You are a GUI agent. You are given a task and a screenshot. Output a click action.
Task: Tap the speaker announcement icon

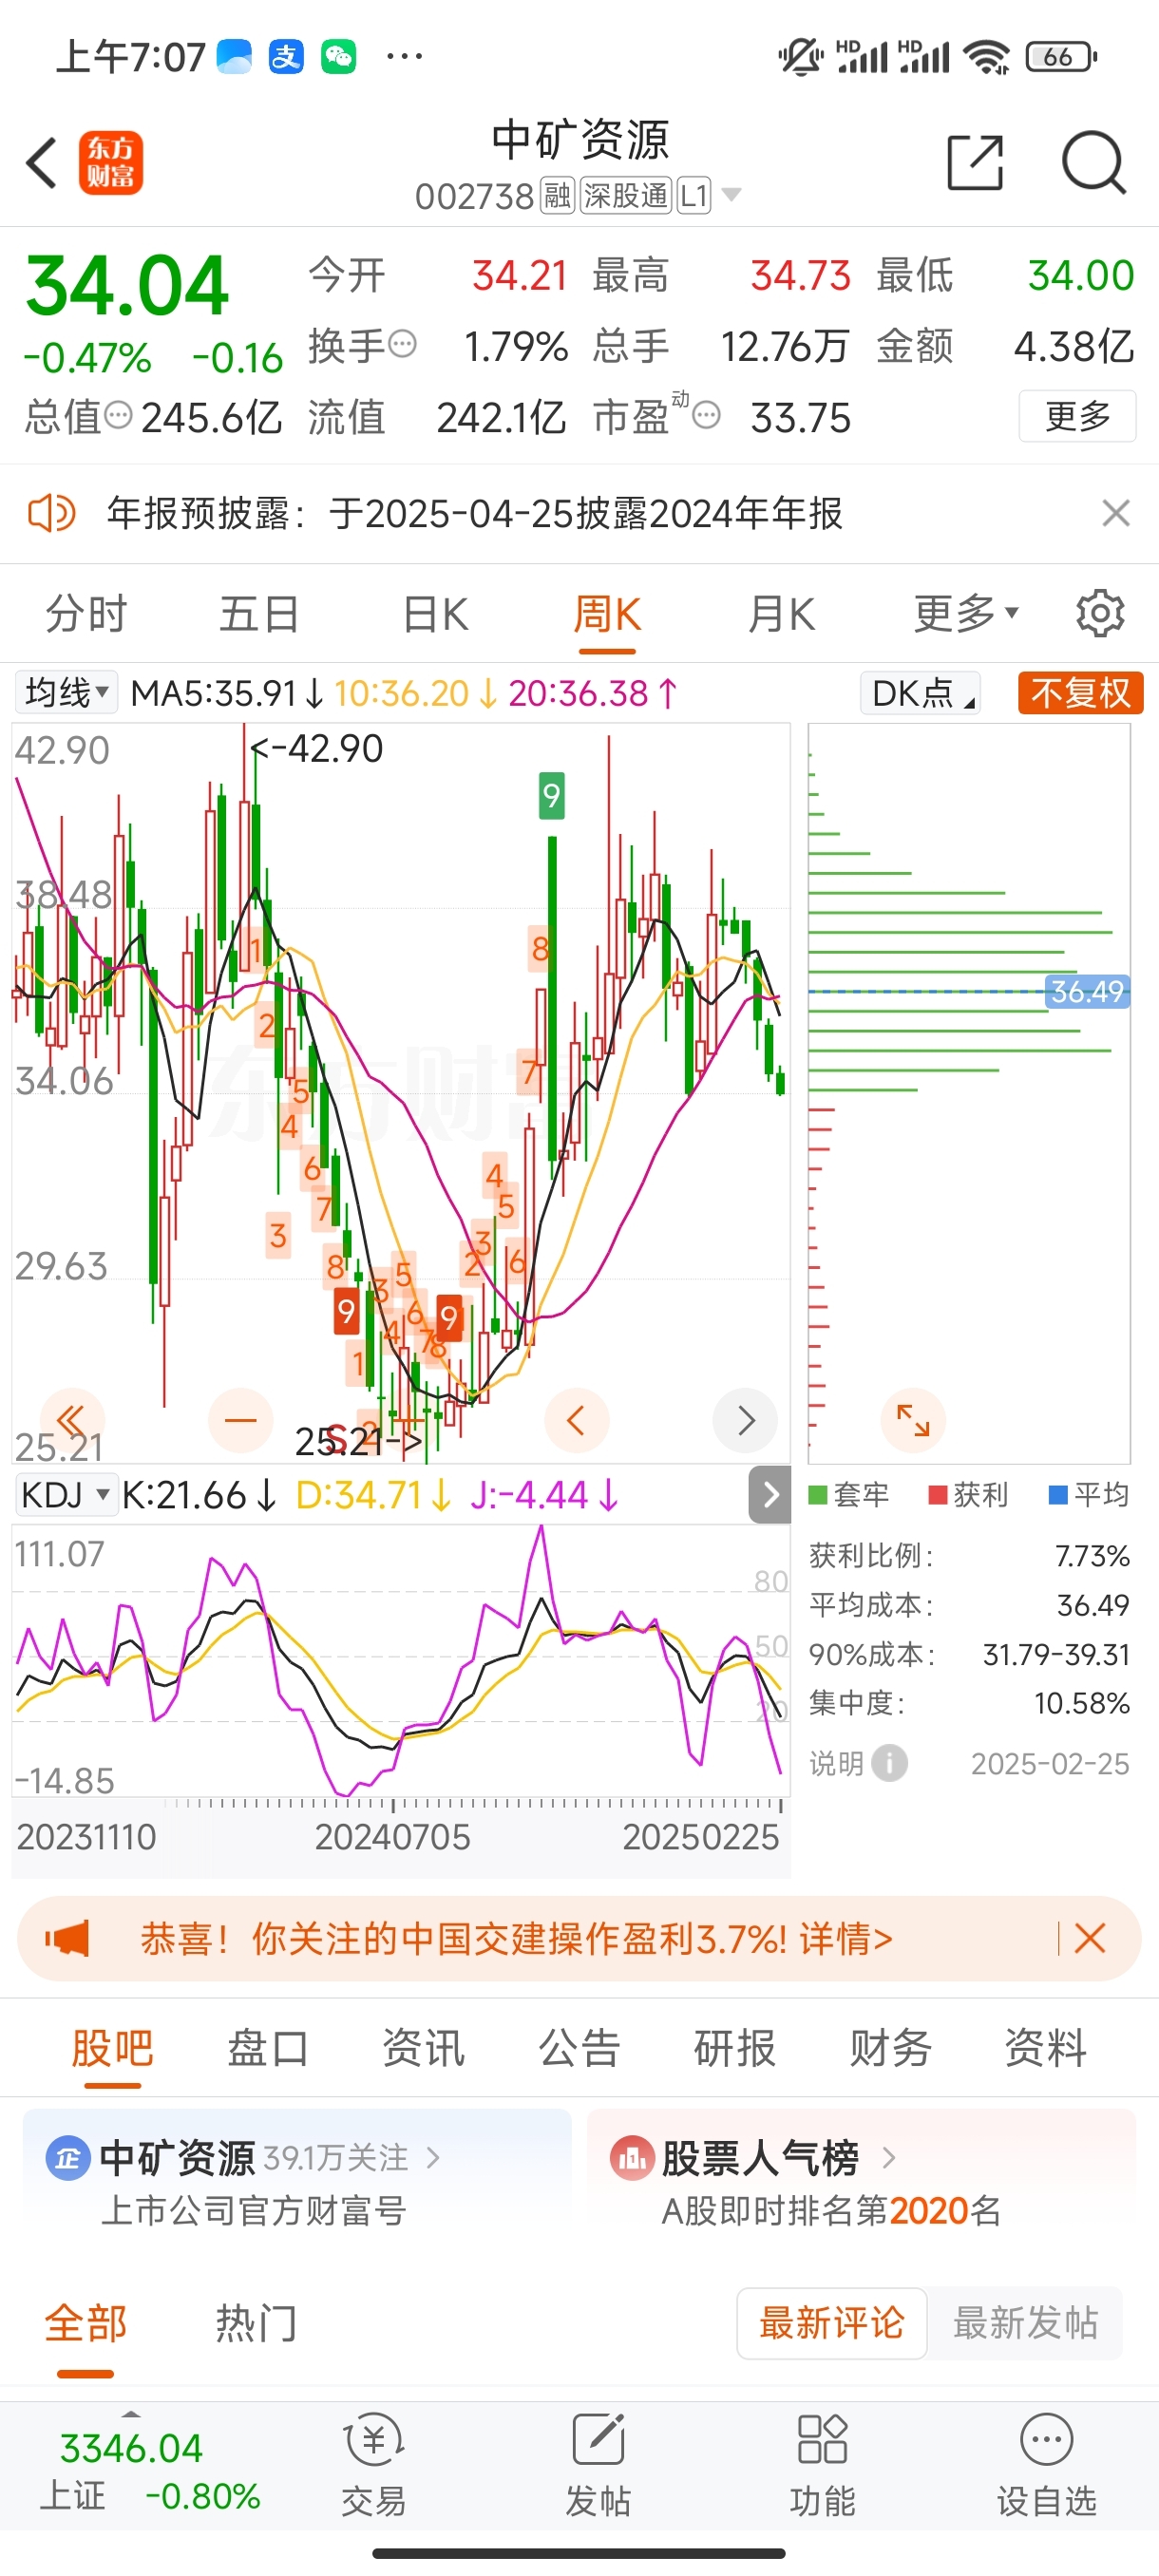51,514
